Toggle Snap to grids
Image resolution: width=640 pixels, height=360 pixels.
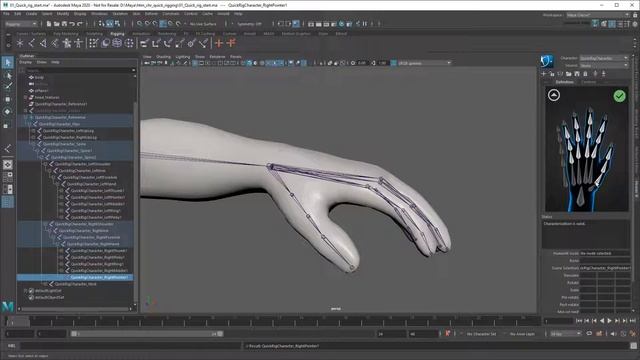coord(140,24)
